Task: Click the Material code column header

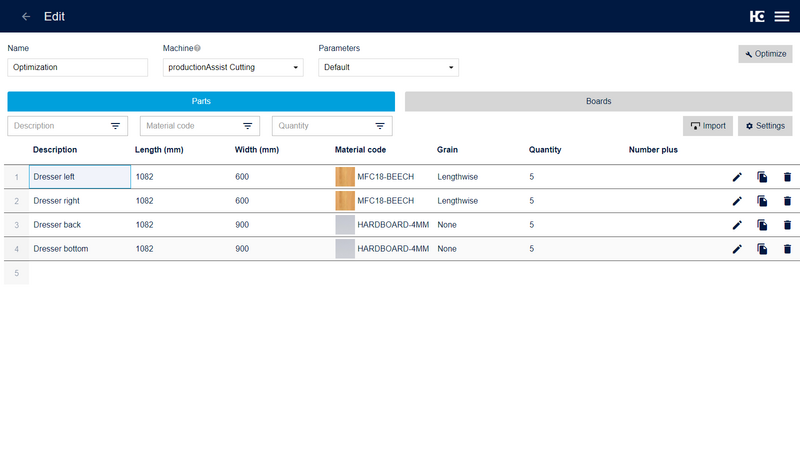Action: (x=360, y=150)
